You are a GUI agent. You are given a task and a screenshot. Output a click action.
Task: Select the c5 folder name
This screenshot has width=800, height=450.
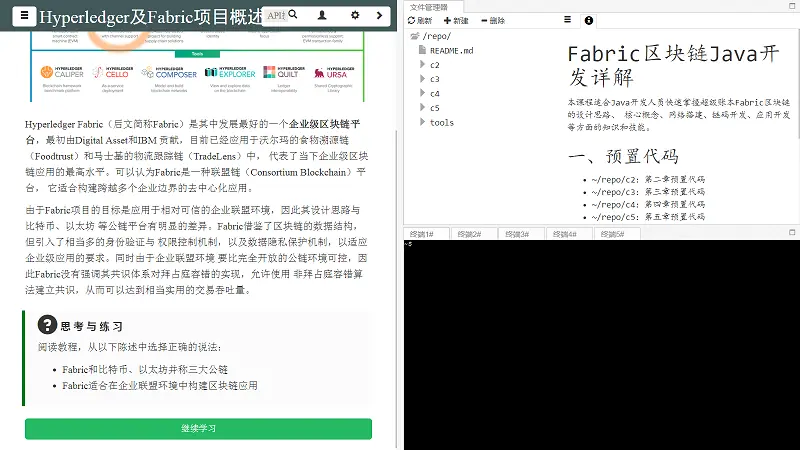coord(435,108)
